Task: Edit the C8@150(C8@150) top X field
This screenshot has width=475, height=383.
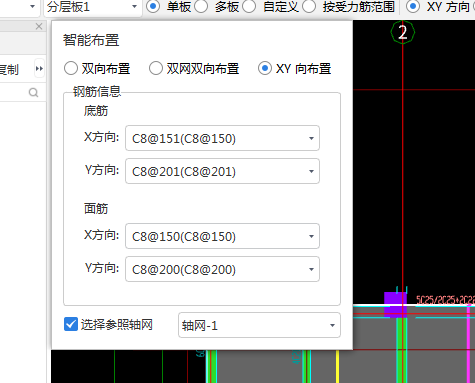Action: click(x=222, y=236)
